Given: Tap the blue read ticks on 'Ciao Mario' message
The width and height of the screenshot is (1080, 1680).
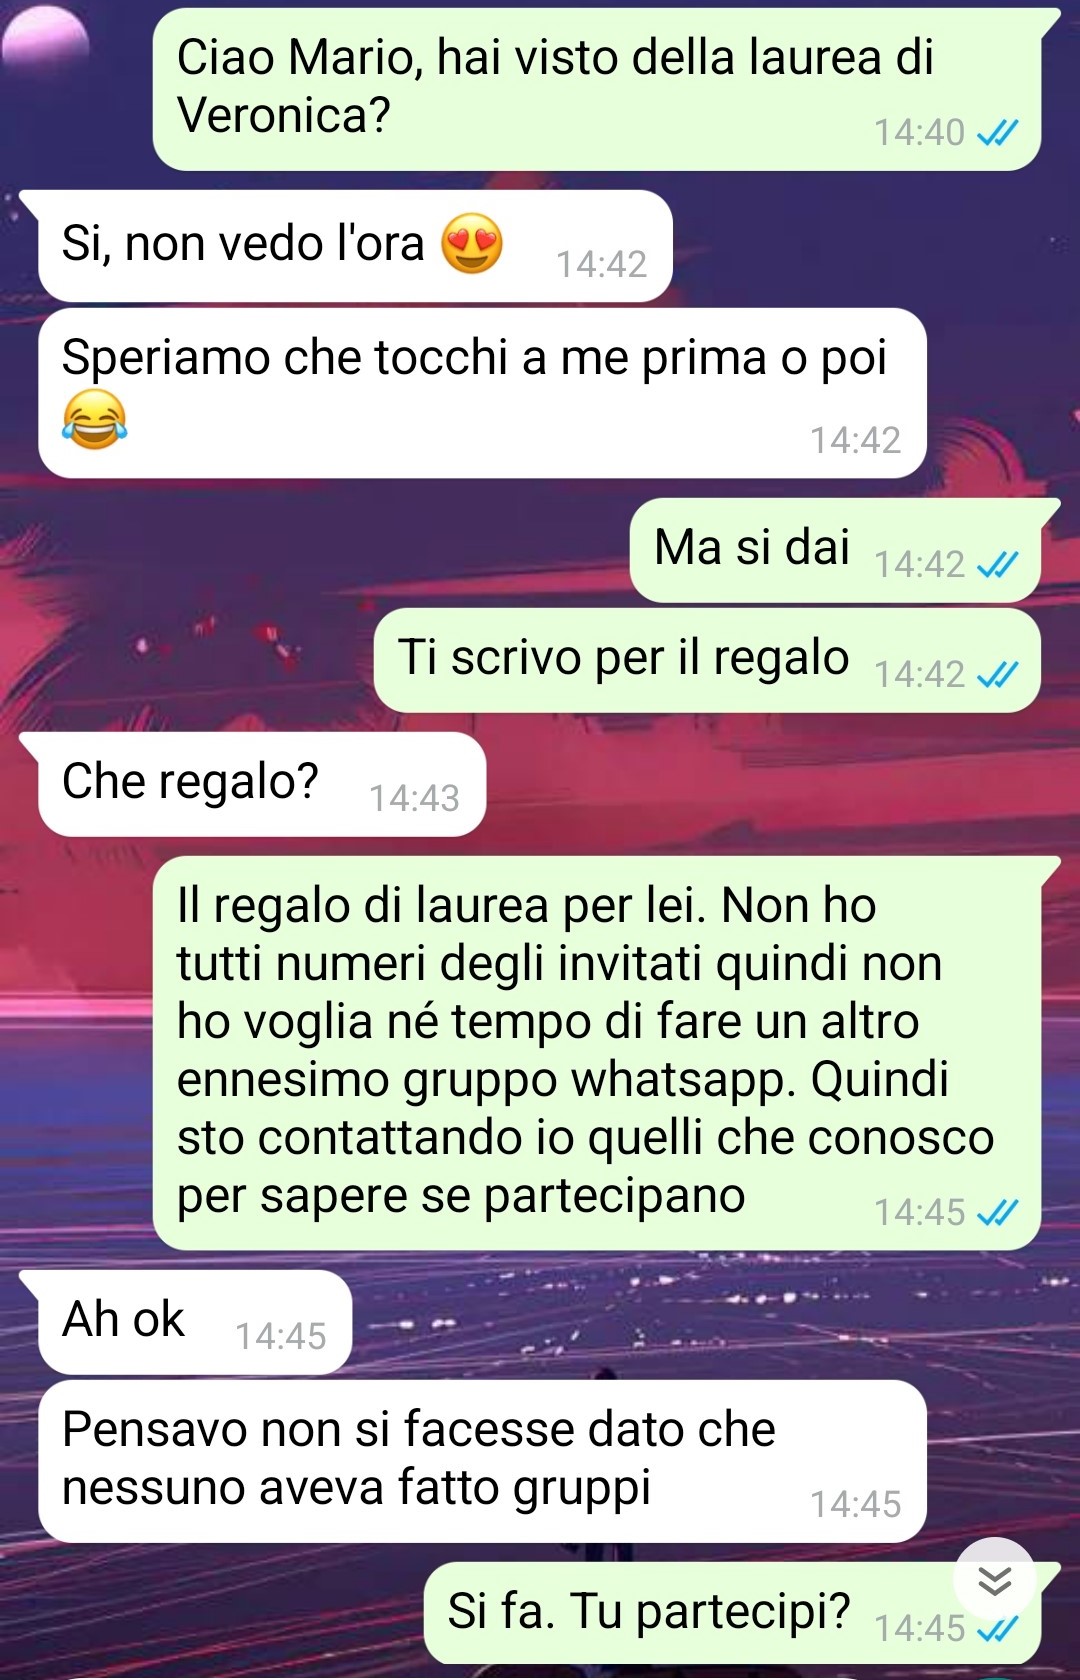Looking at the screenshot, I should coord(997,132).
